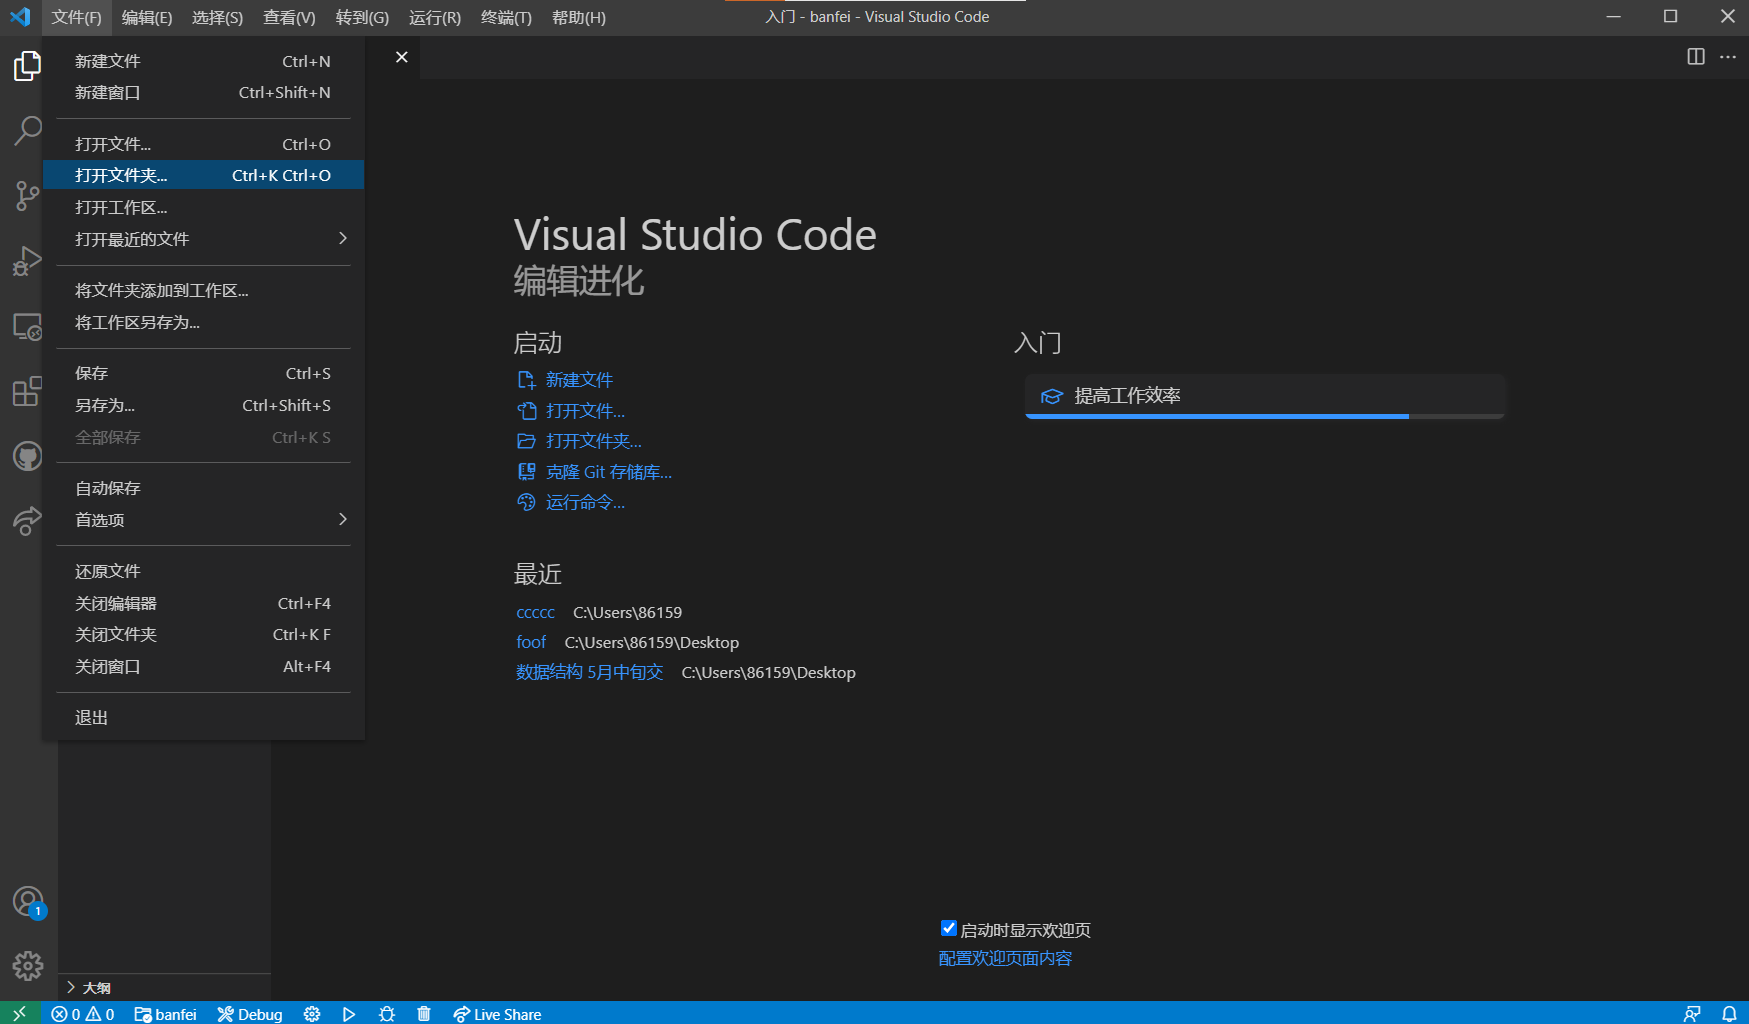Open Extensions view in activity bar
The width and height of the screenshot is (1749, 1024).
[28, 391]
